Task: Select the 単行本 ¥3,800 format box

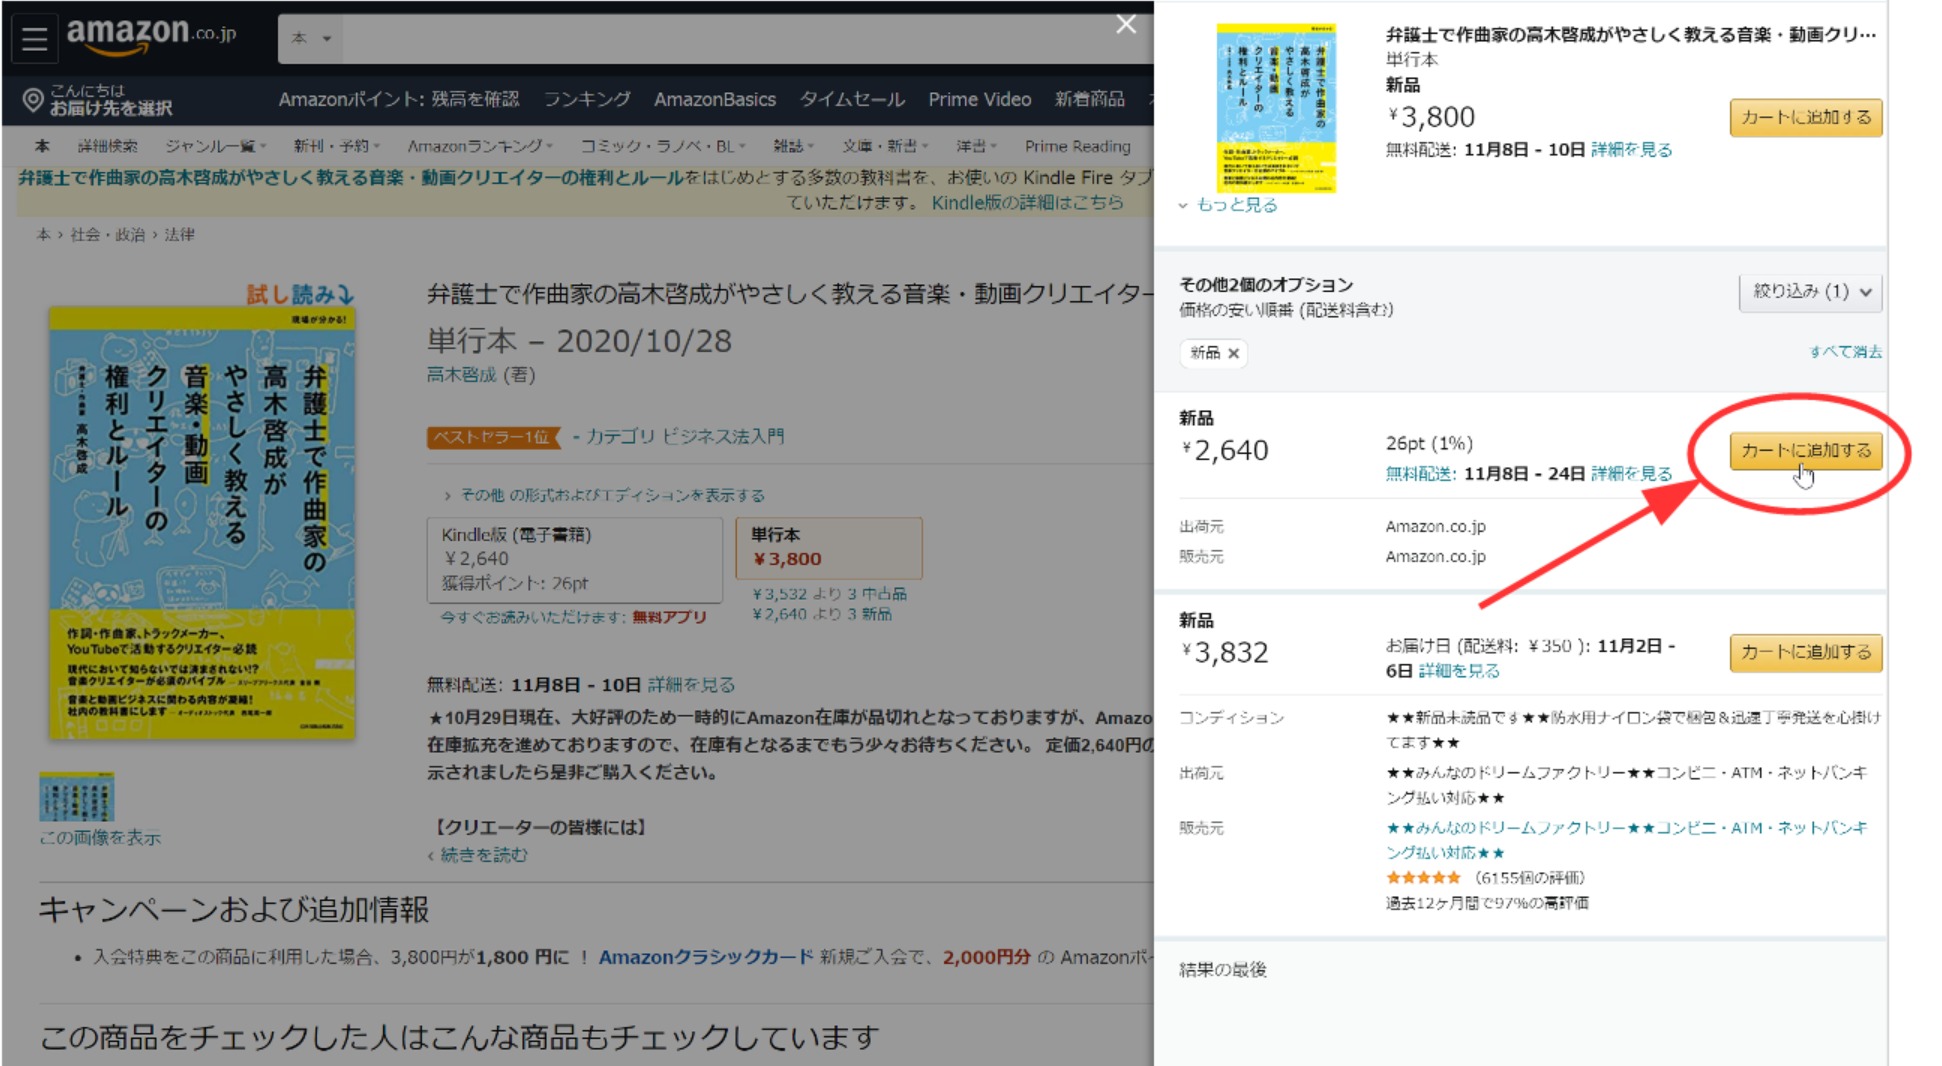Action: [829, 548]
